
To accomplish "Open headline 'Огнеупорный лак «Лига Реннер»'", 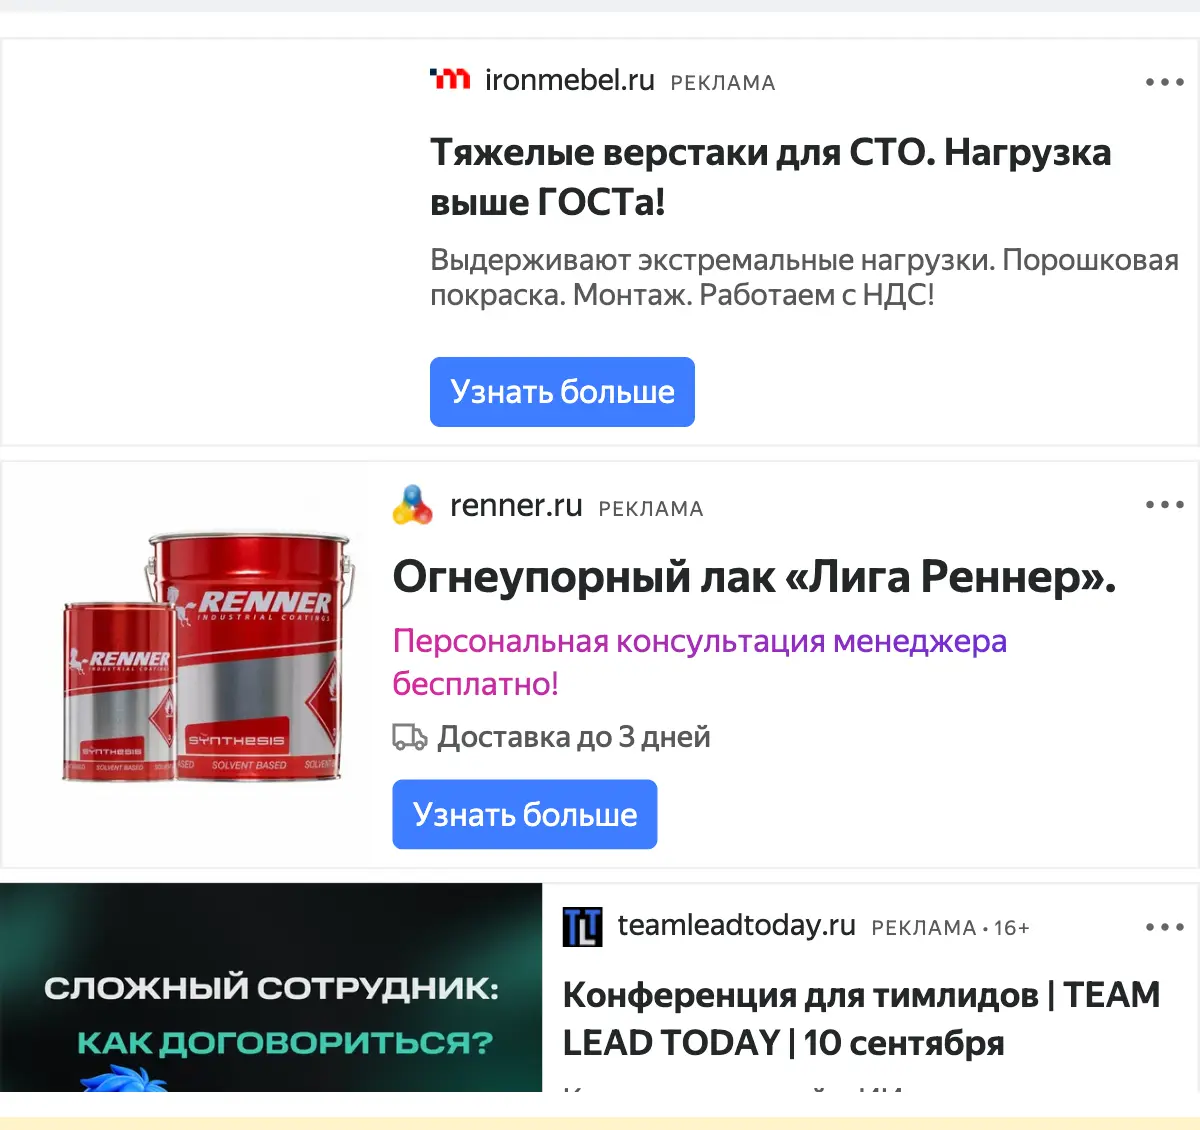I will point(754,577).
